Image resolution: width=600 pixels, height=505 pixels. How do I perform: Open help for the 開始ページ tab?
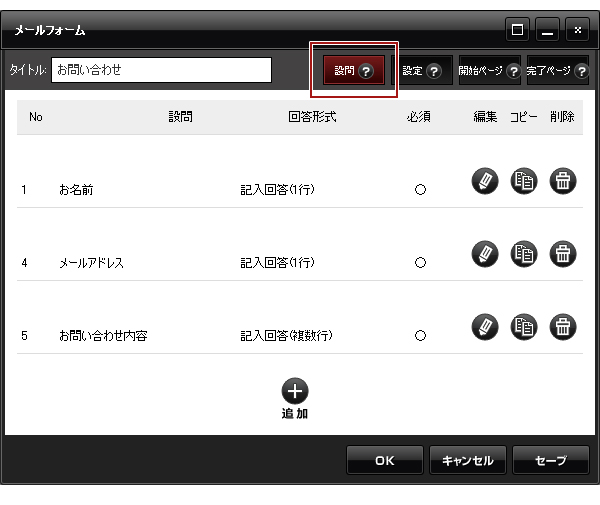click(x=514, y=71)
